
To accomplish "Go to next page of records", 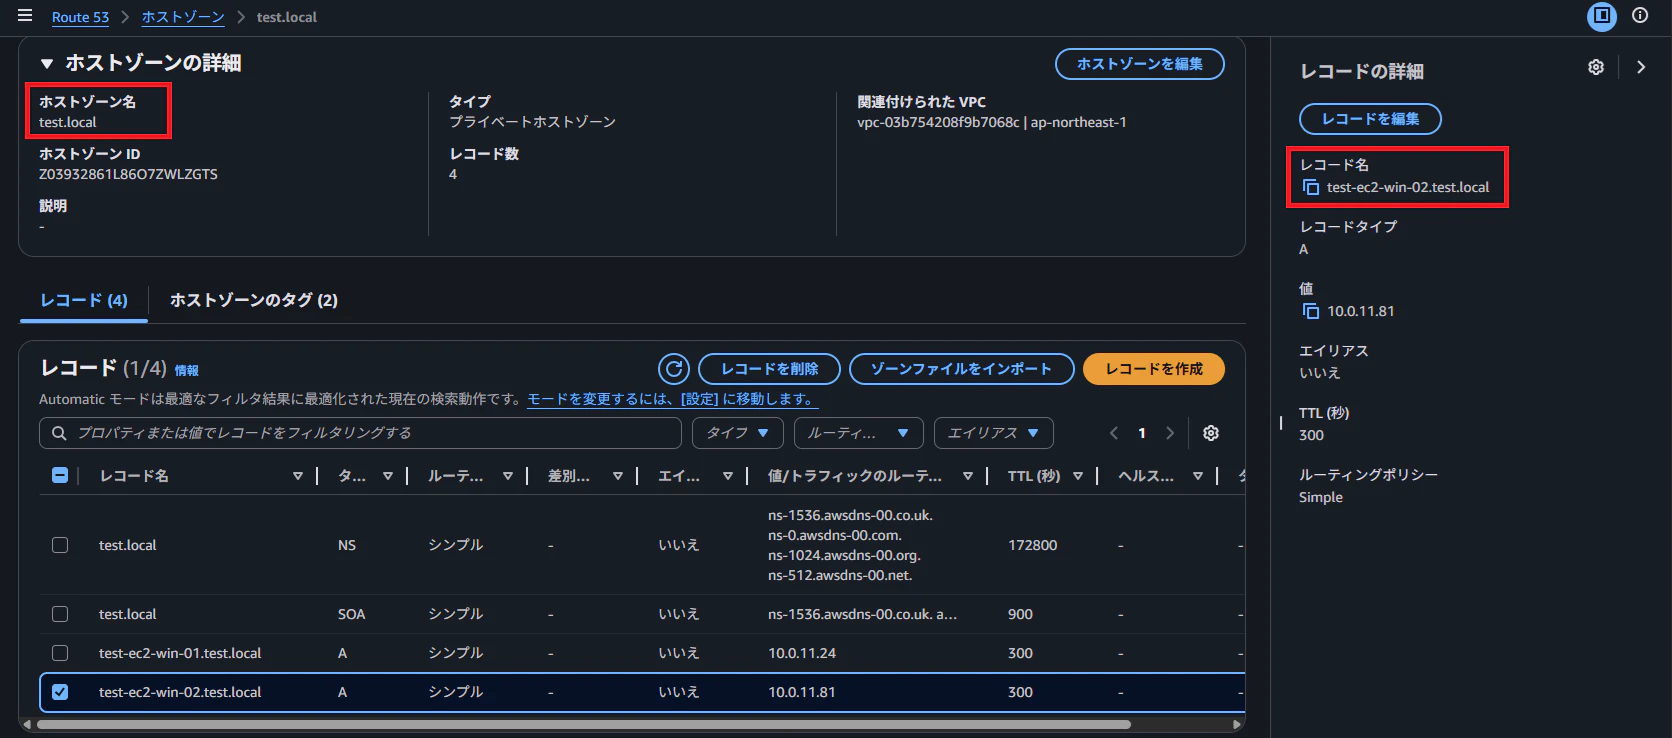I will tap(1170, 433).
